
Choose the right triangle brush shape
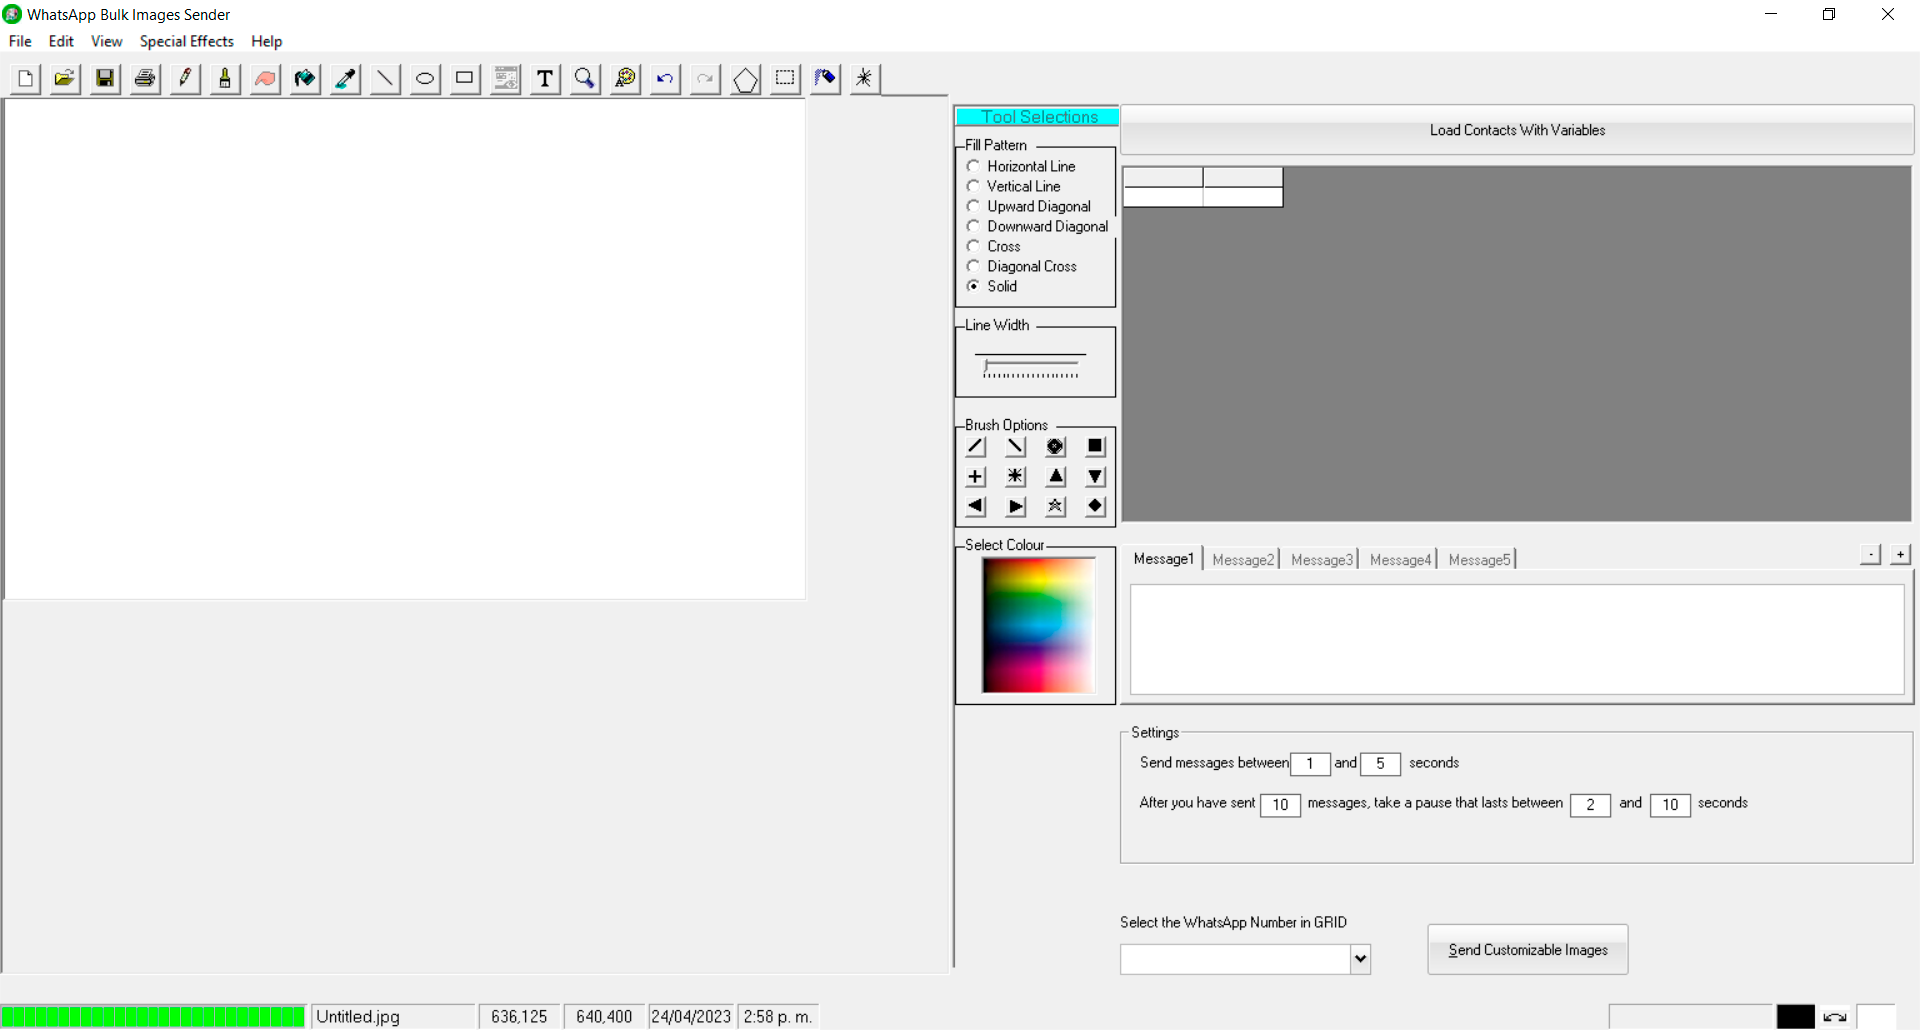[x=1016, y=507]
